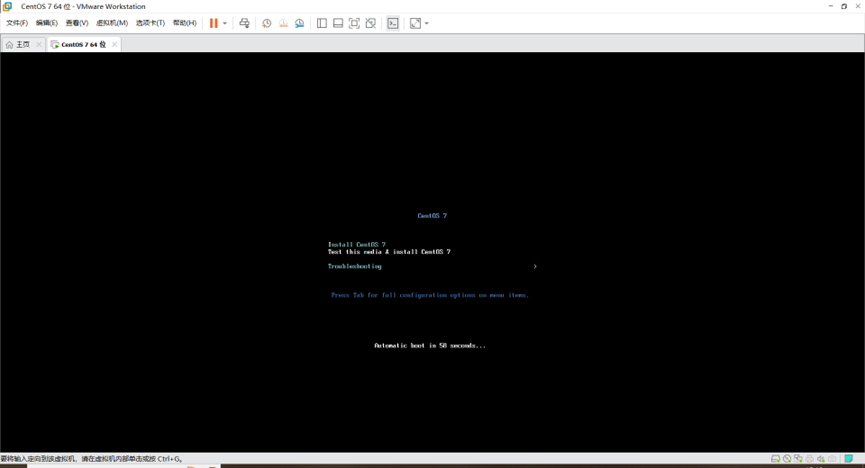Open the 帮助(H) menu

(x=184, y=23)
